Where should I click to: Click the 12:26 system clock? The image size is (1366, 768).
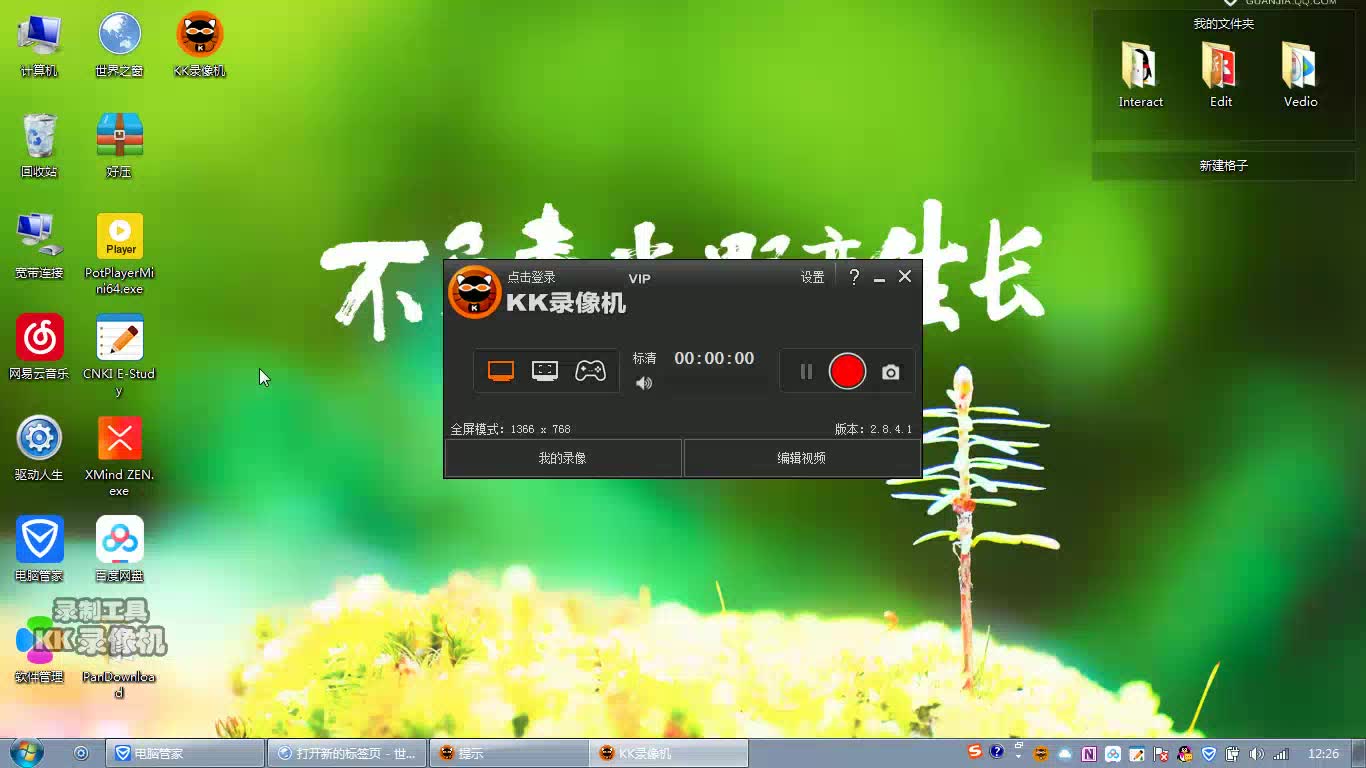[1323, 753]
